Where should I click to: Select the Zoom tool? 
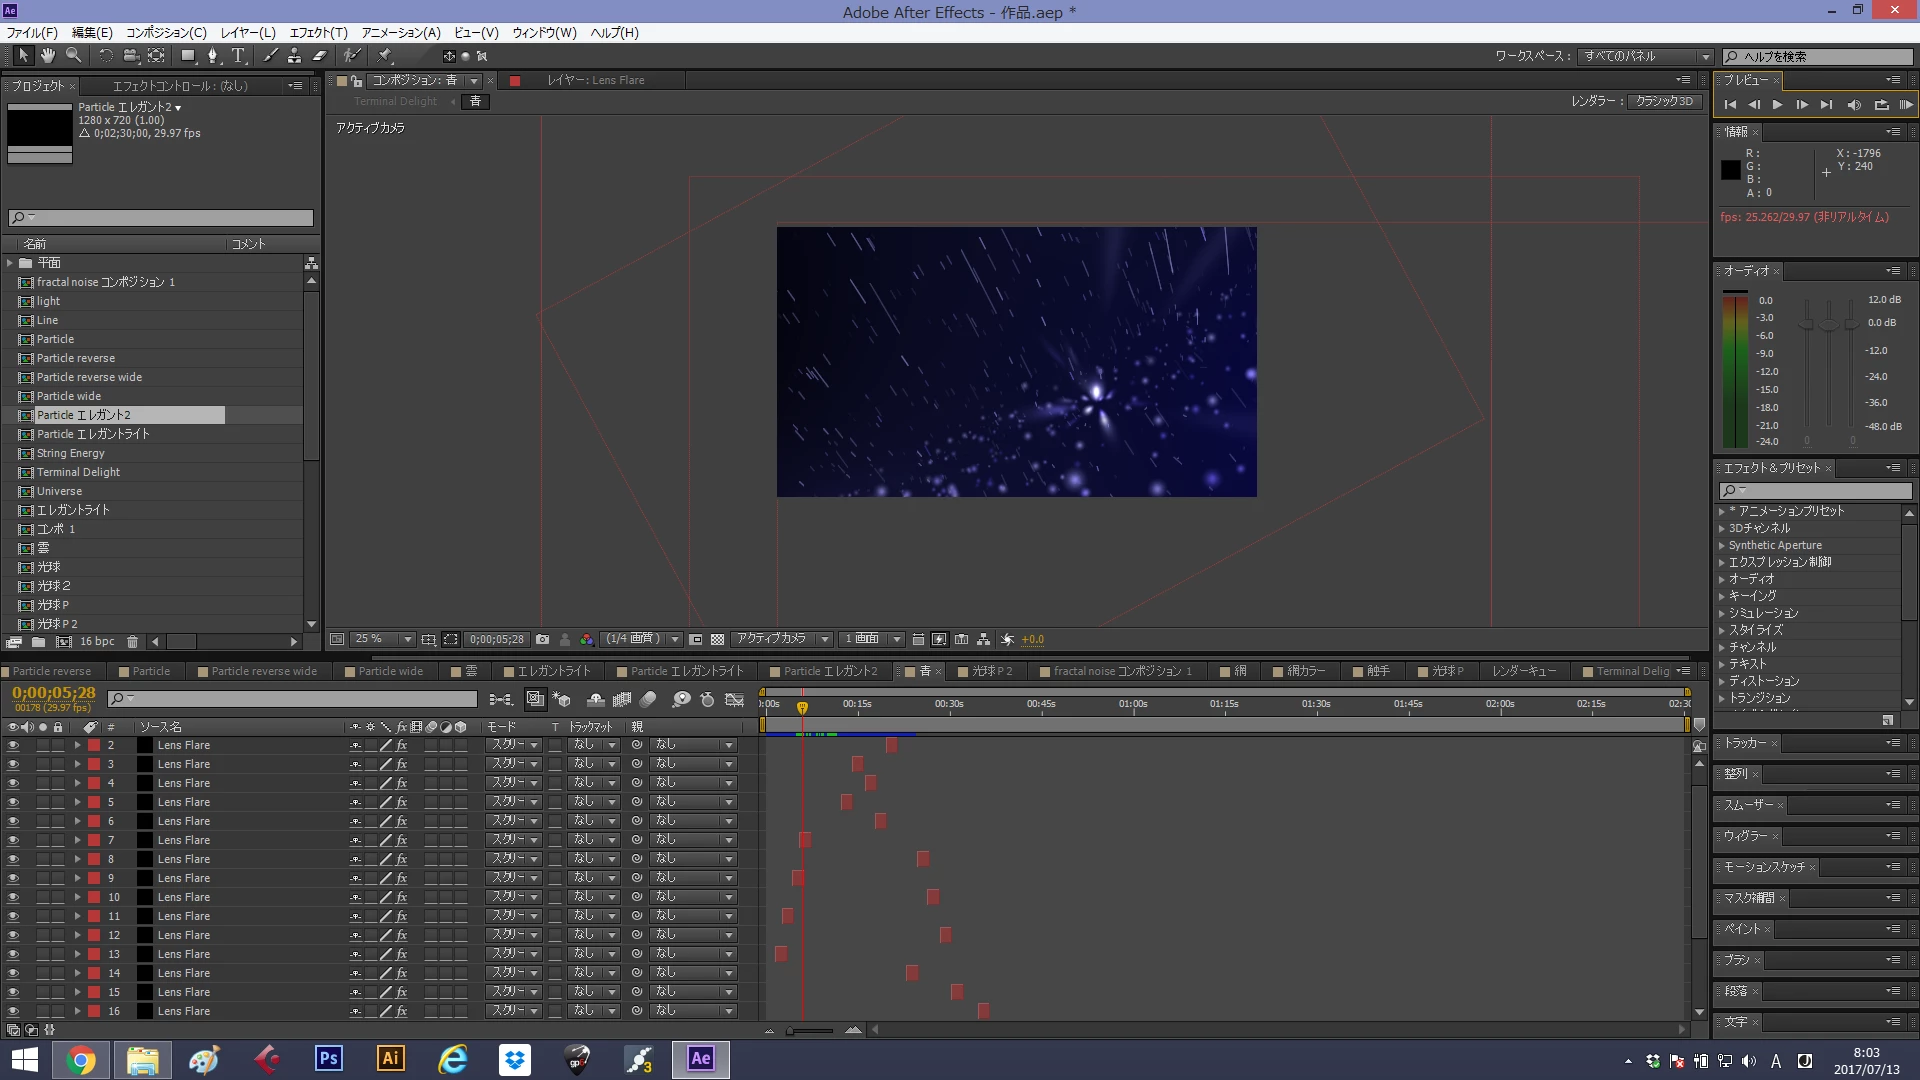(x=73, y=56)
